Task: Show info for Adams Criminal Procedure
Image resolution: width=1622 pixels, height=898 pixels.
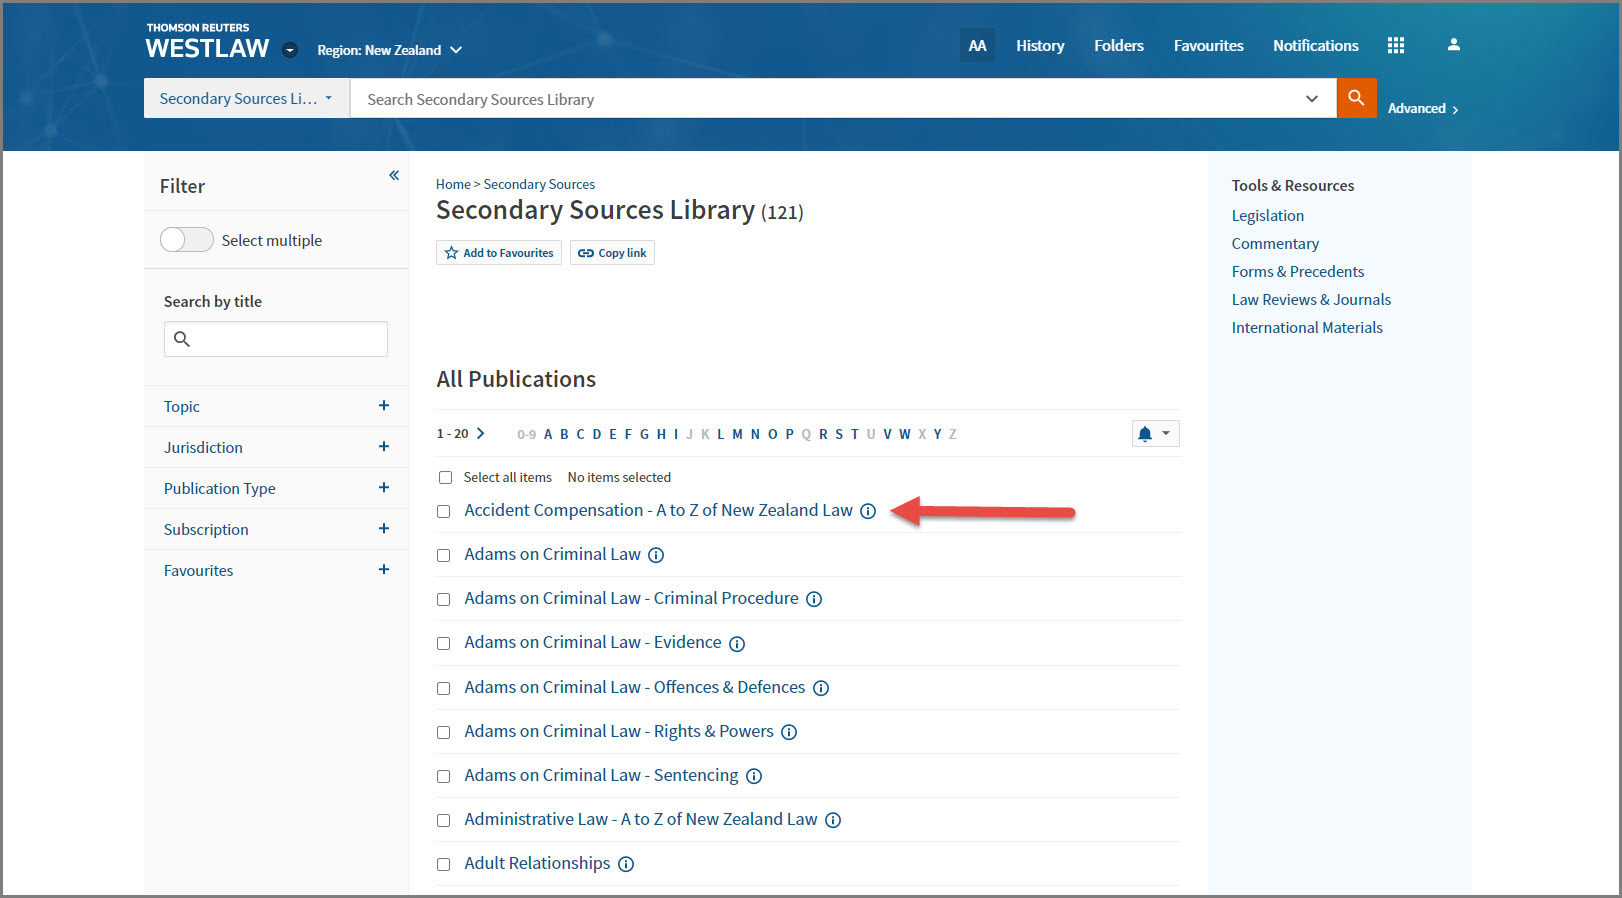Action: pos(814,599)
